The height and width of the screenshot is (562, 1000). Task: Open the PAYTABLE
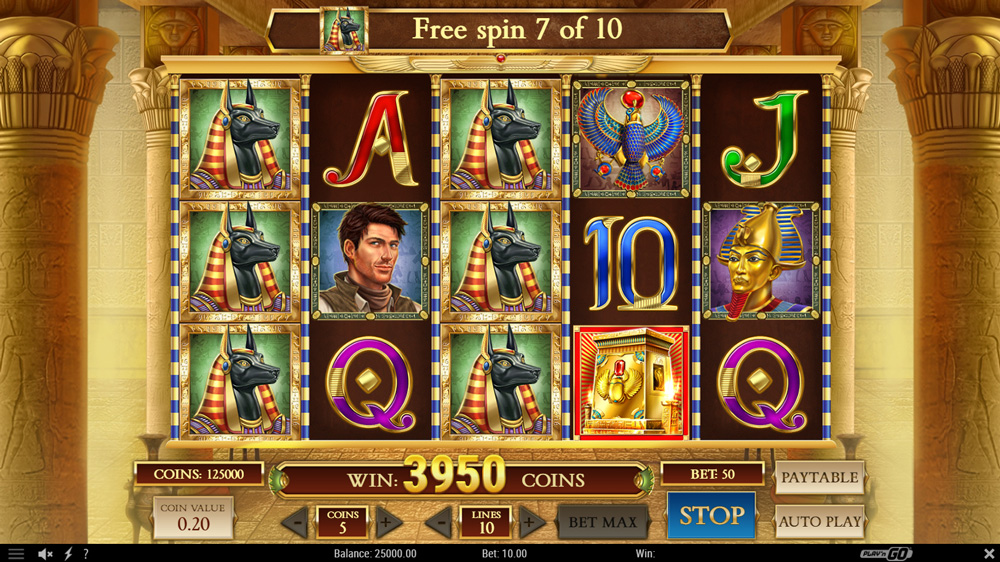(820, 477)
